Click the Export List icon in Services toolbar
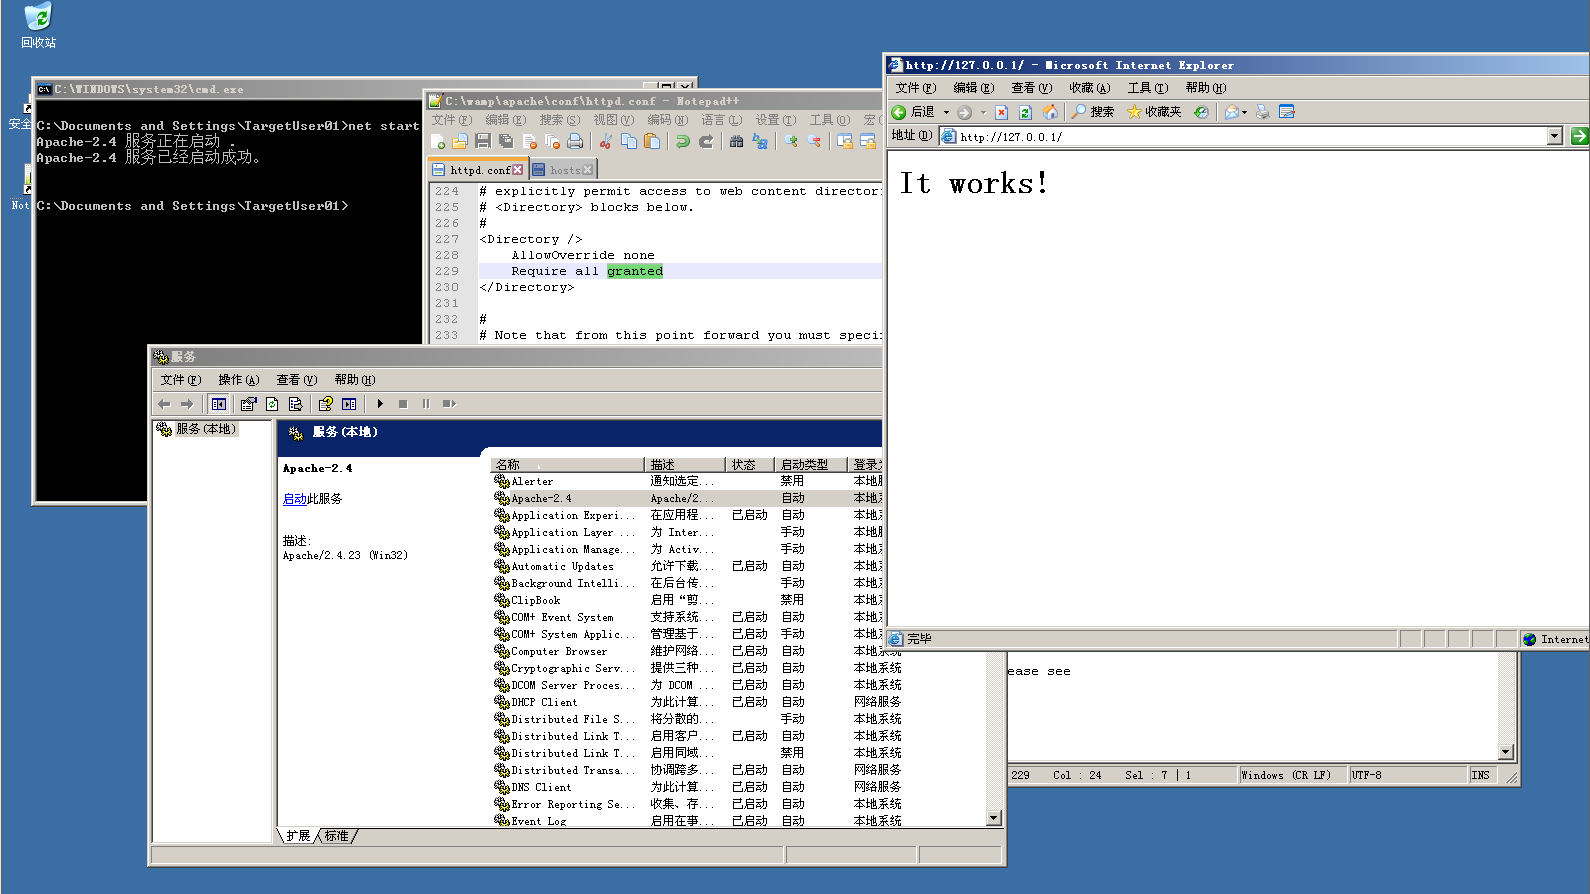 pyautogui.click(x=295, y=404)
